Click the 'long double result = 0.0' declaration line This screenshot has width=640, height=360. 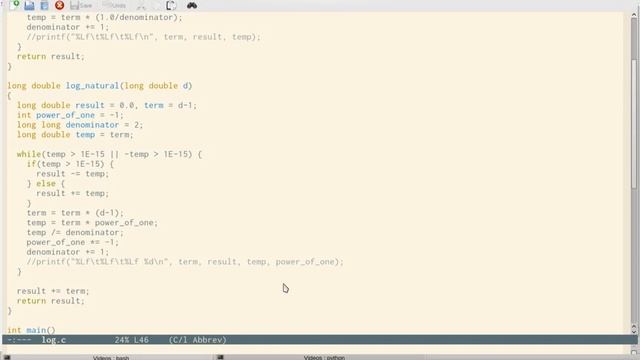pos(107,105)
